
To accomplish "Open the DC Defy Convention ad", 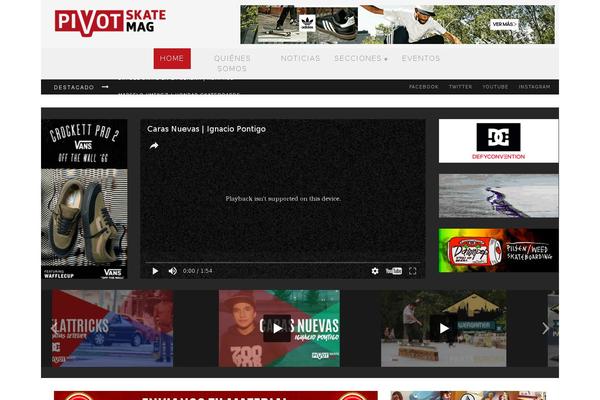I will click(x=498, y=141).
